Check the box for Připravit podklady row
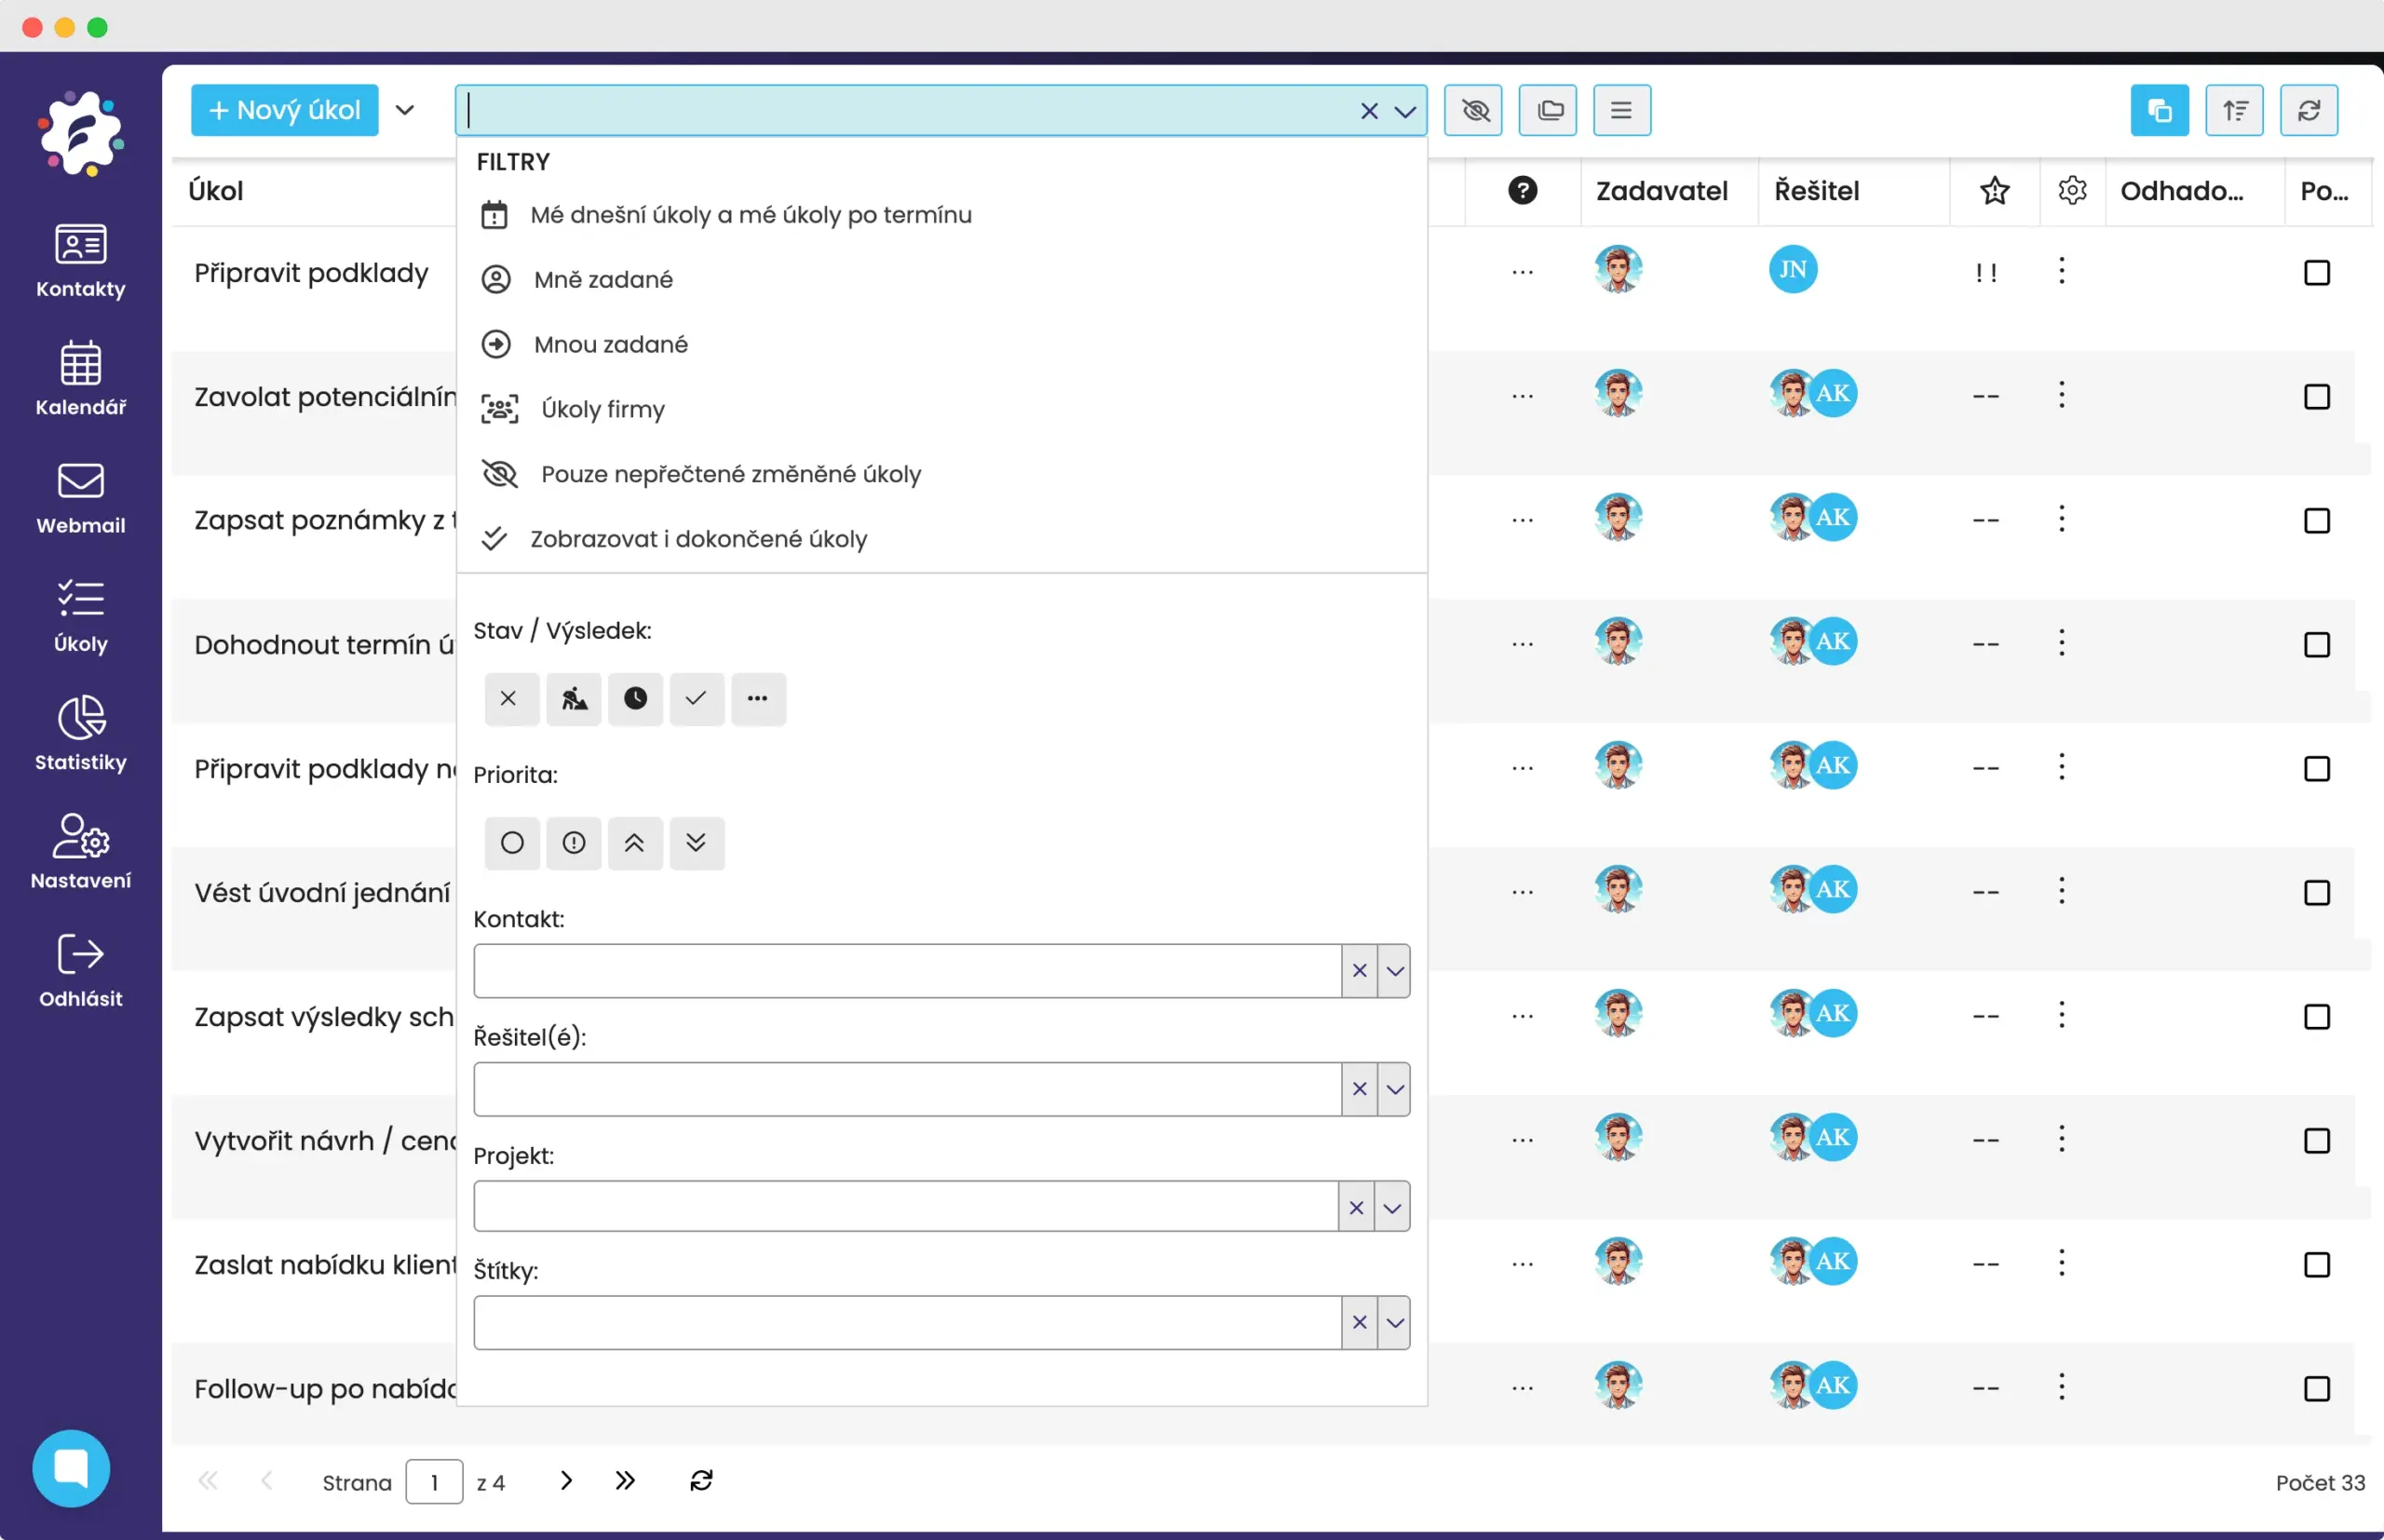Viewport: 2384px width, 1540px height. (2316, 273)
